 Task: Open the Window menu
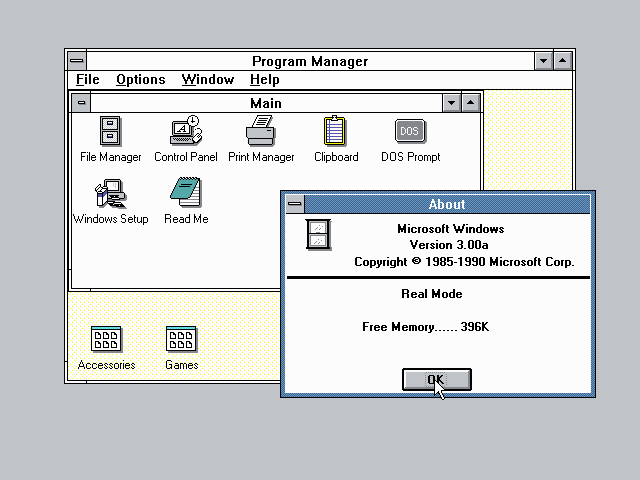pyautogui.click(x=208, y=80)
